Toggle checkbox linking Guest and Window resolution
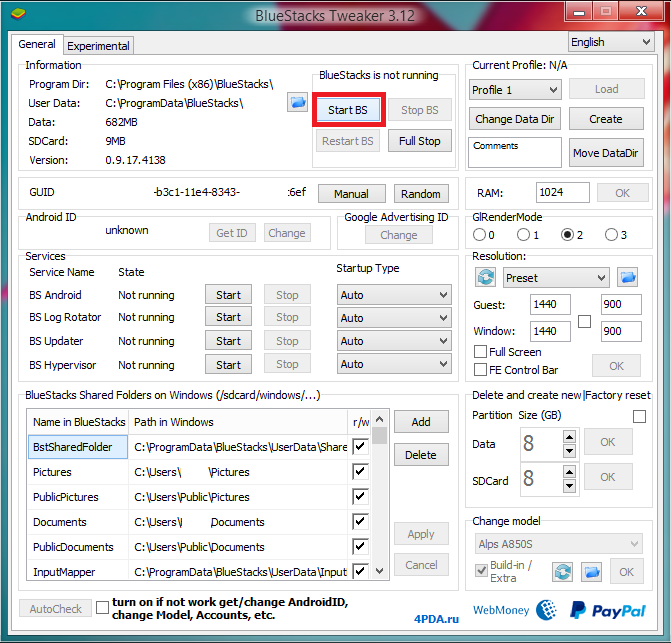 click(584, 321)
